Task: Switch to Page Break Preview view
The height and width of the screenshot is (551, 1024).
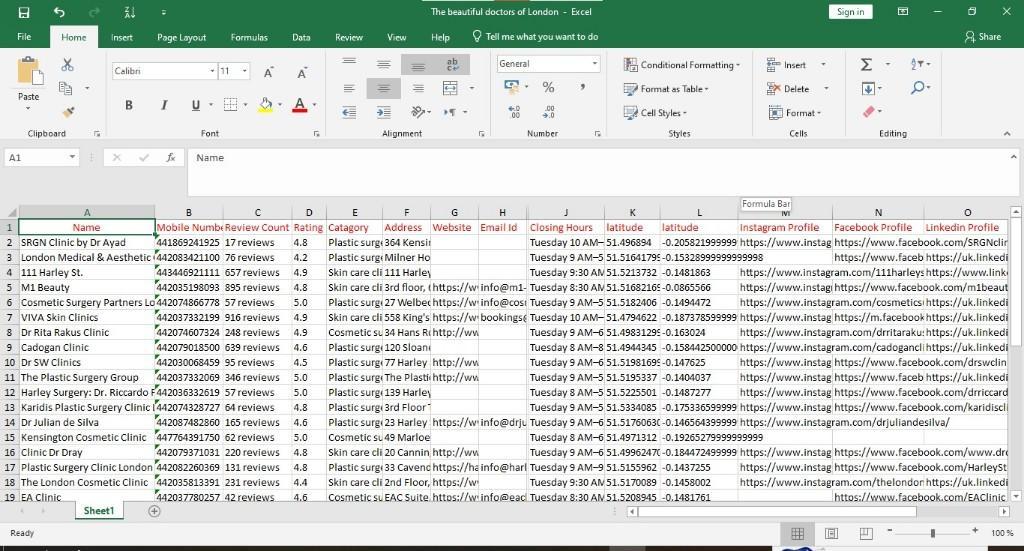Action: tap(866, 533)
